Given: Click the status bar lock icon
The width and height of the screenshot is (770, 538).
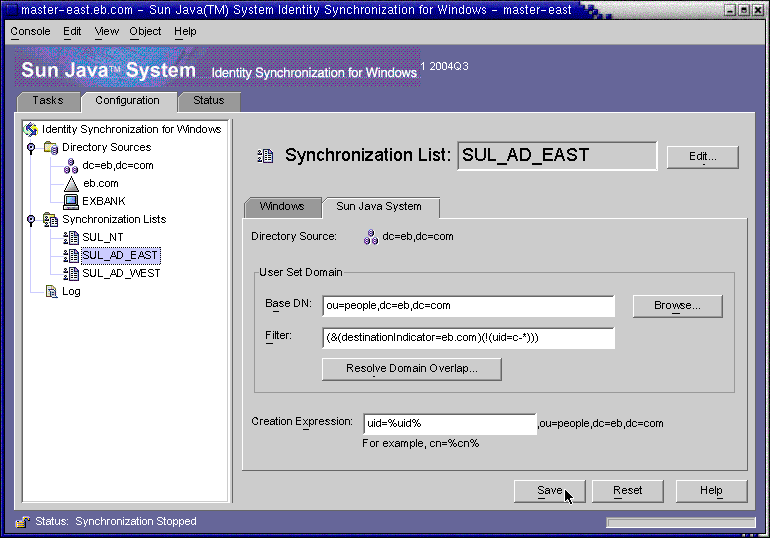Looking at the screenshot, I should coord(23,522).
